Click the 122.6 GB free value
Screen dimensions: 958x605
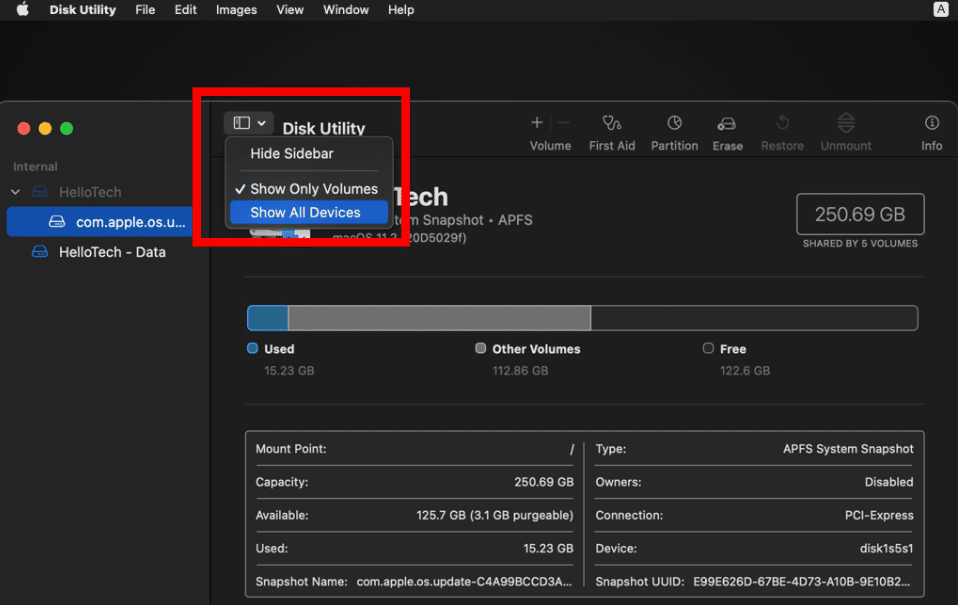click(745, 370)
